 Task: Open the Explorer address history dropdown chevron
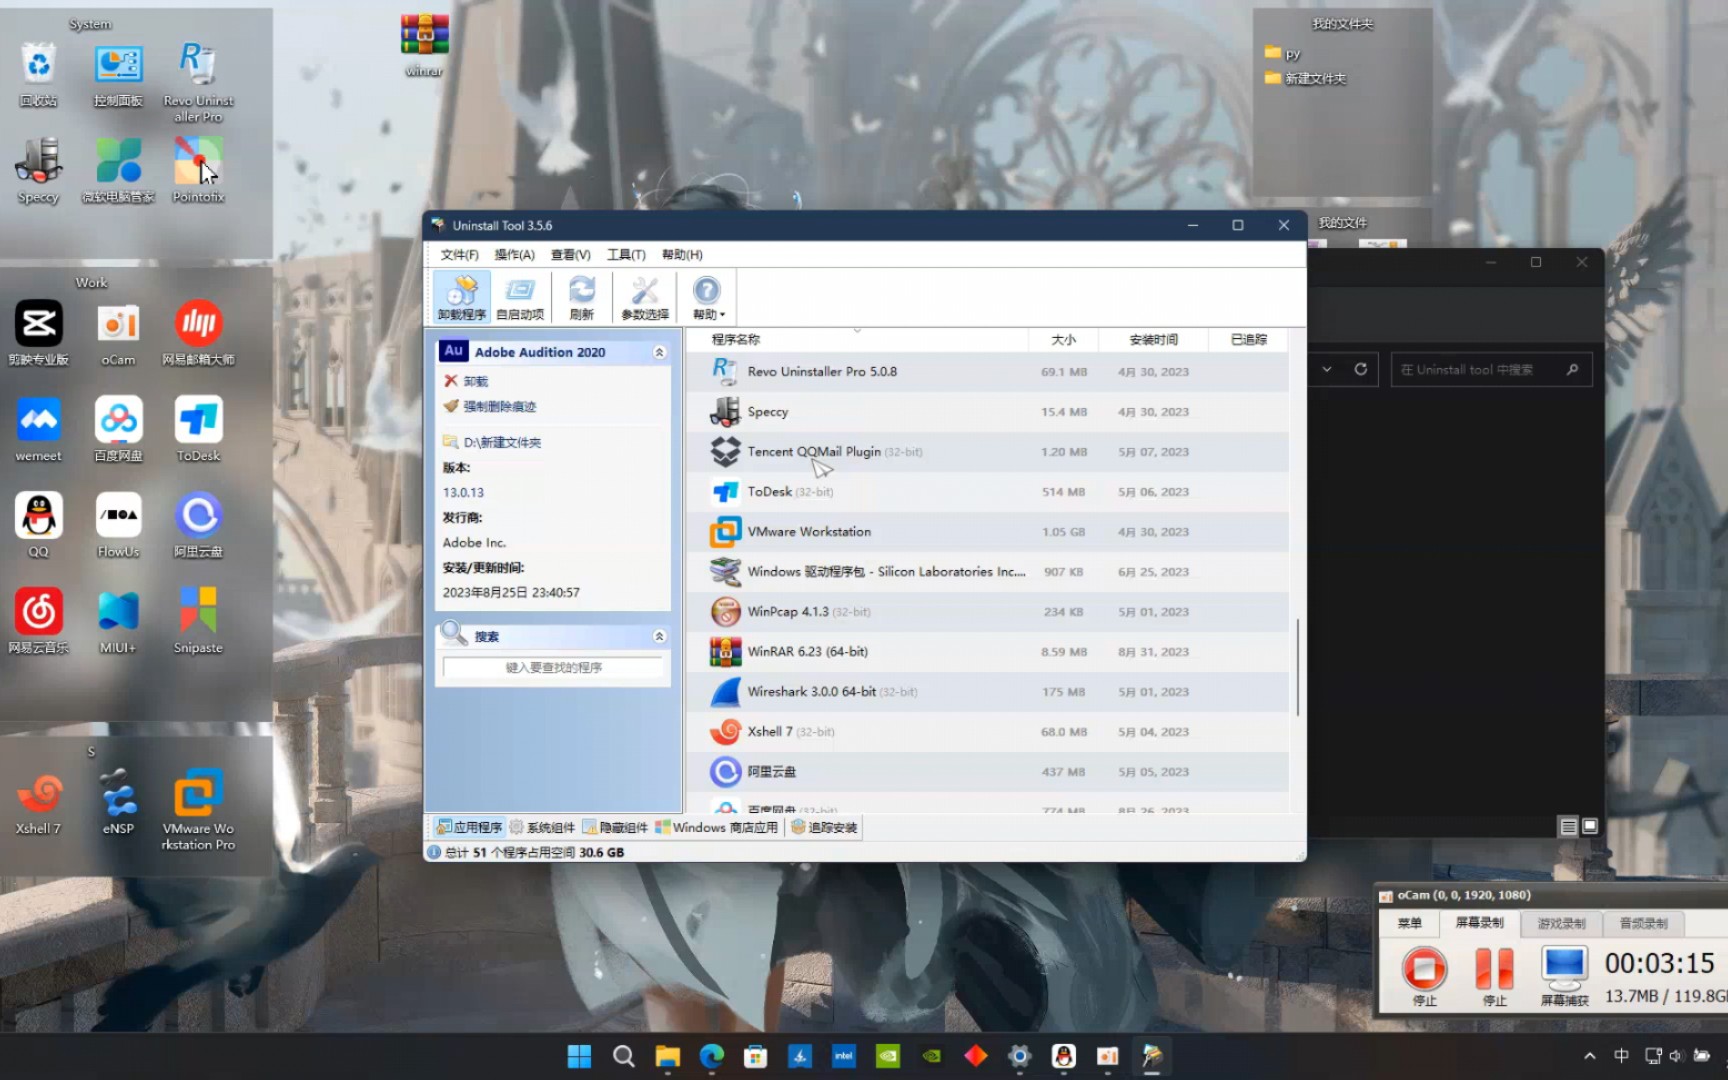coord(1327,369)
